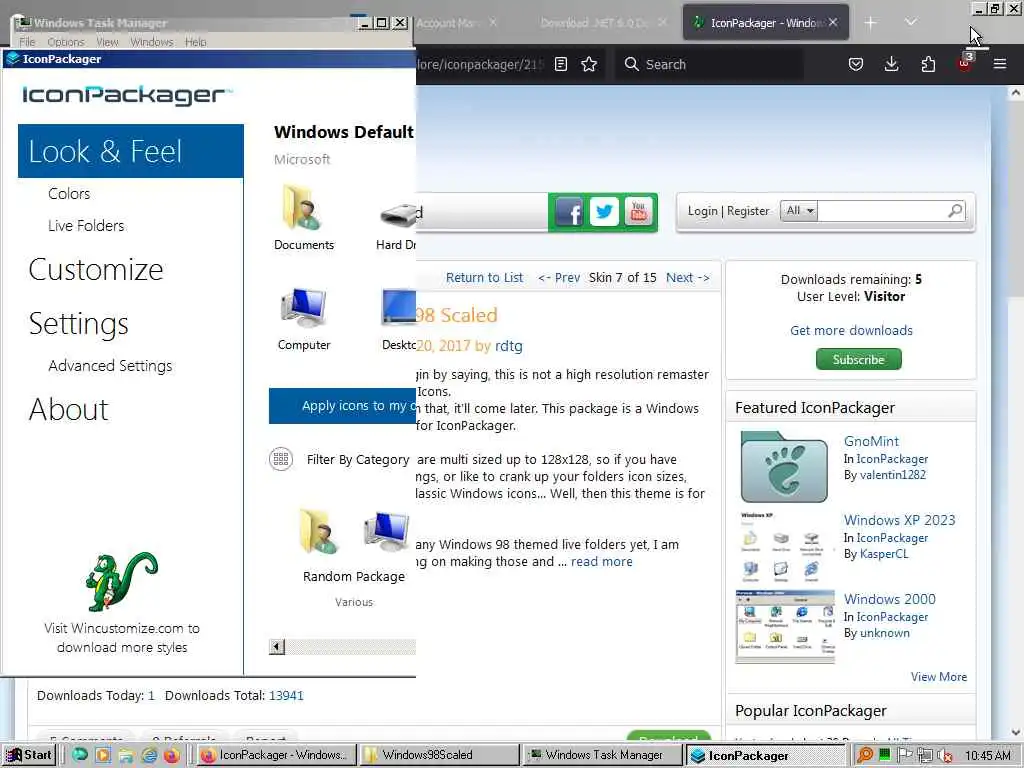The image size is (1024, 768).
Task: Open Task Manager File menu
Action: (x=27, y=42)
